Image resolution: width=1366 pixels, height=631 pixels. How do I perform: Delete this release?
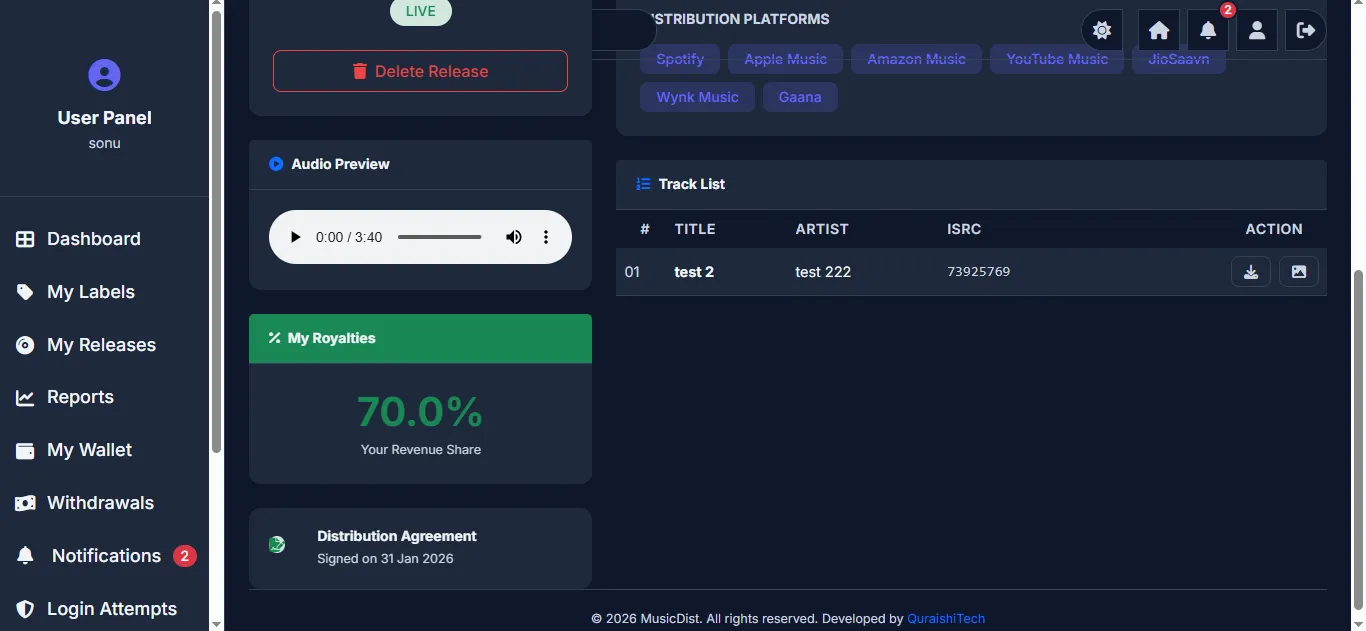pos(420,71)
